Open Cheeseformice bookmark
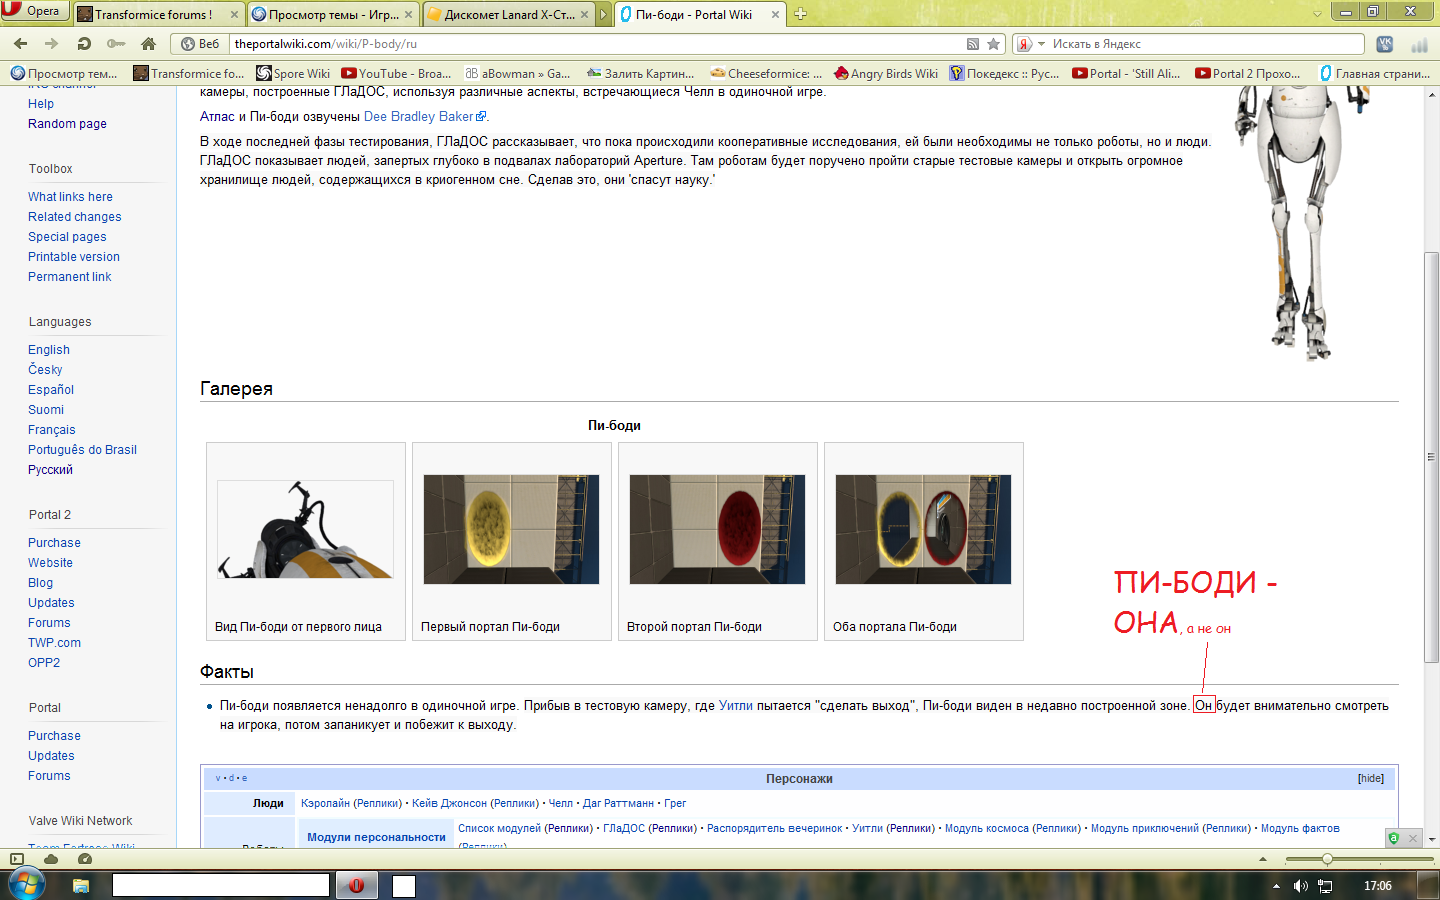 tap(766, 73)
